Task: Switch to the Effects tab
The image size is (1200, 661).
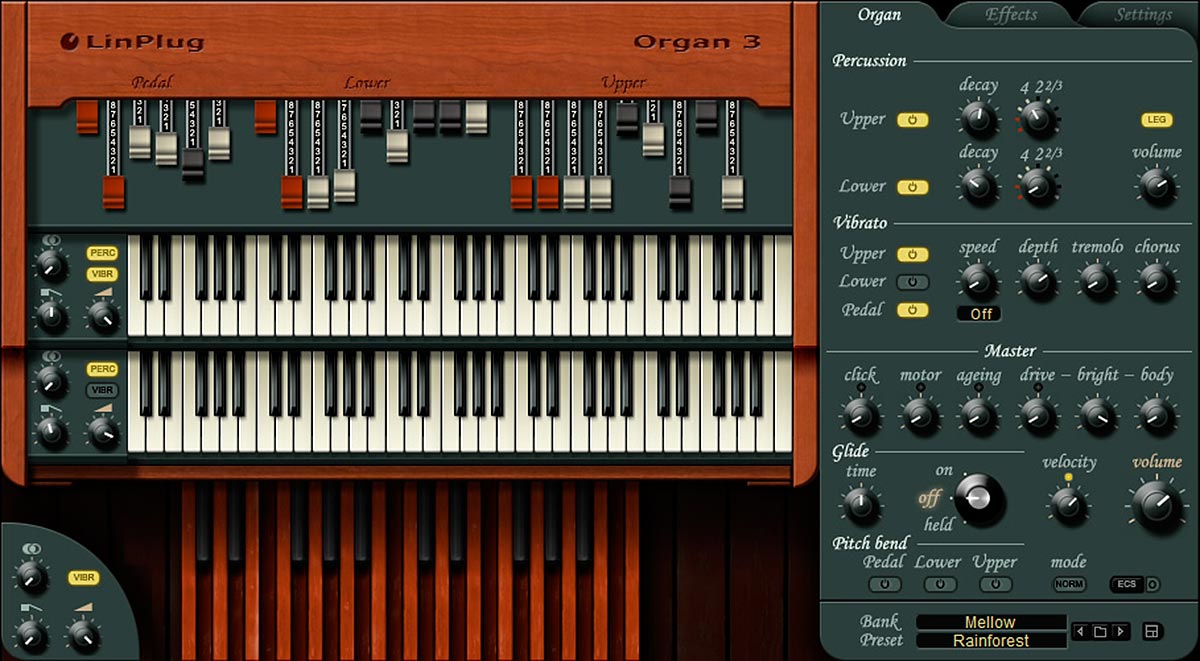Action: point(1011,14)
